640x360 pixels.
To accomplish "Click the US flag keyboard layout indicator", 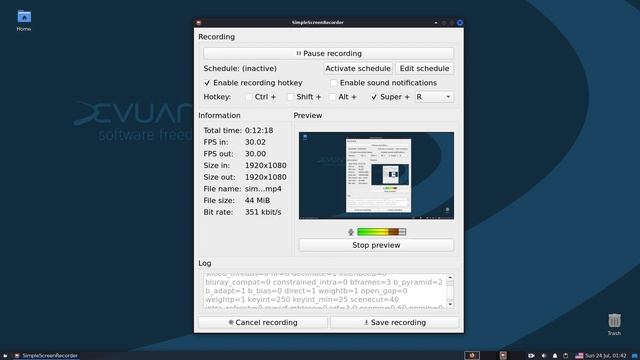I will pos(579,356).
